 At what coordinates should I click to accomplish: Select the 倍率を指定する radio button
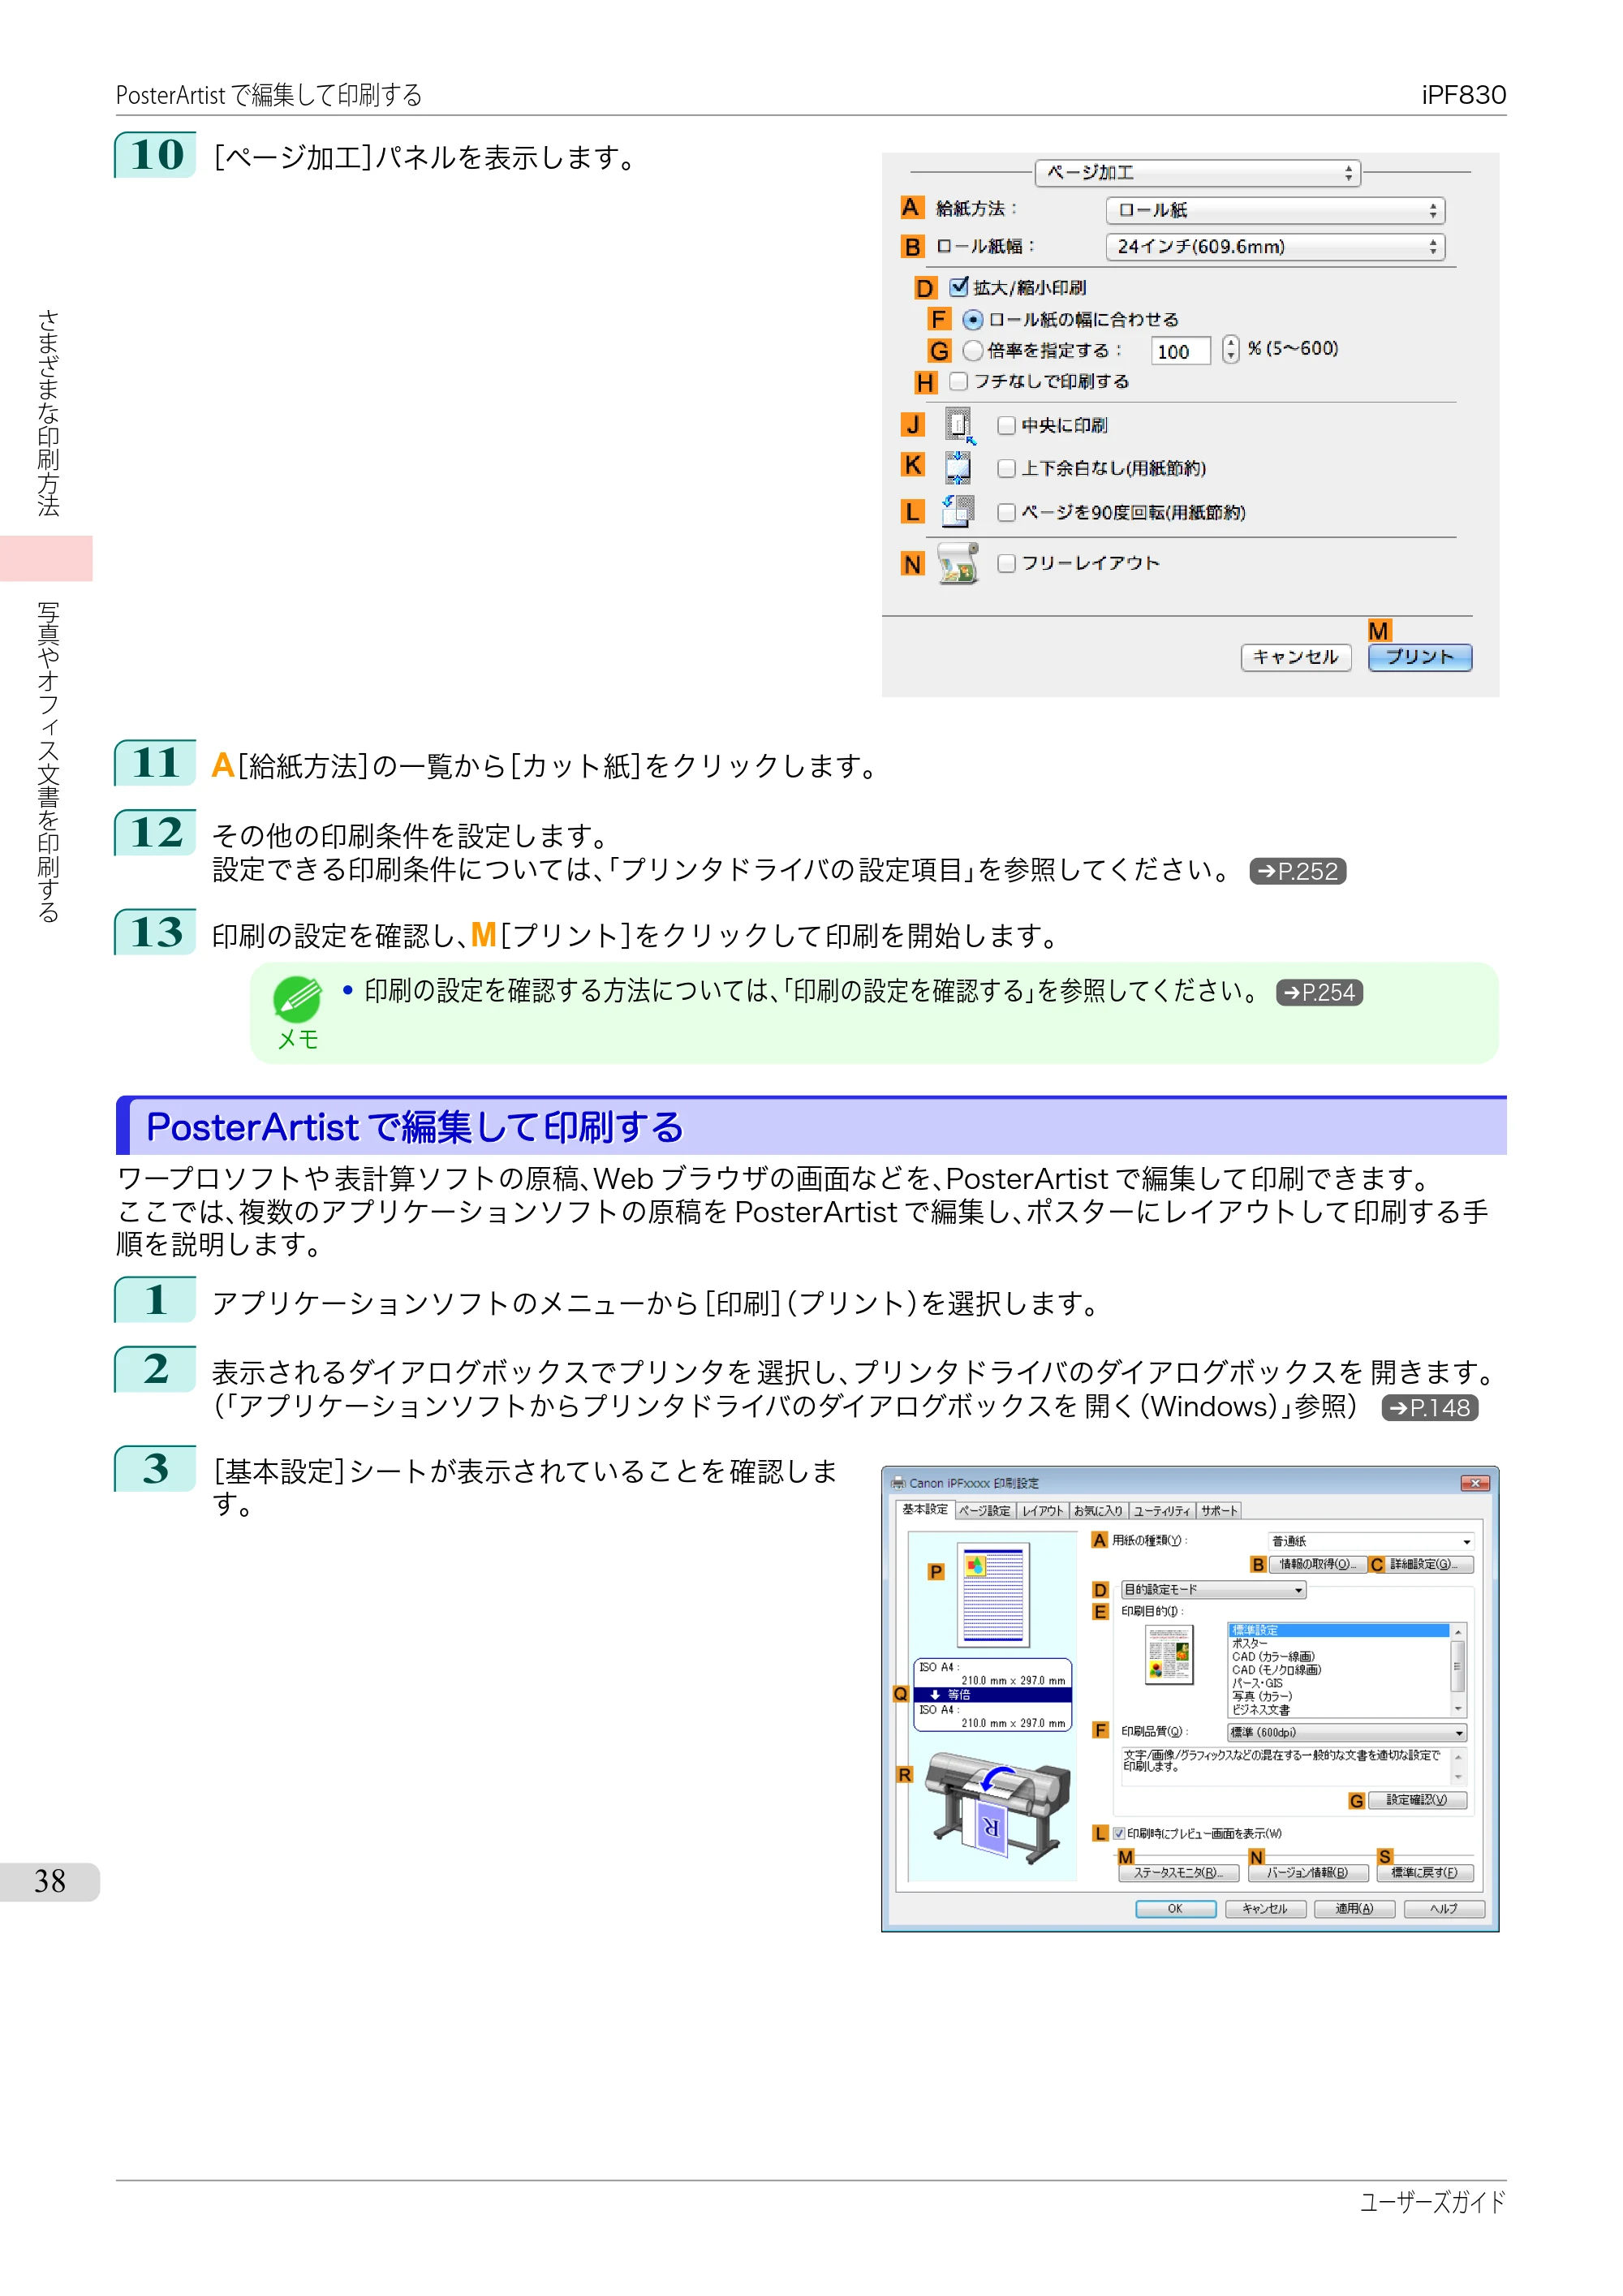[972, 351]
